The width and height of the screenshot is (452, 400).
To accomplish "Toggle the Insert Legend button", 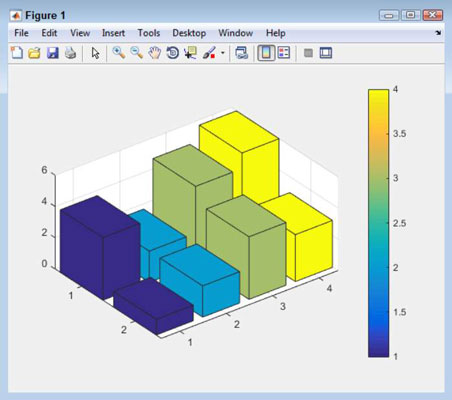I will coord(284,53).
